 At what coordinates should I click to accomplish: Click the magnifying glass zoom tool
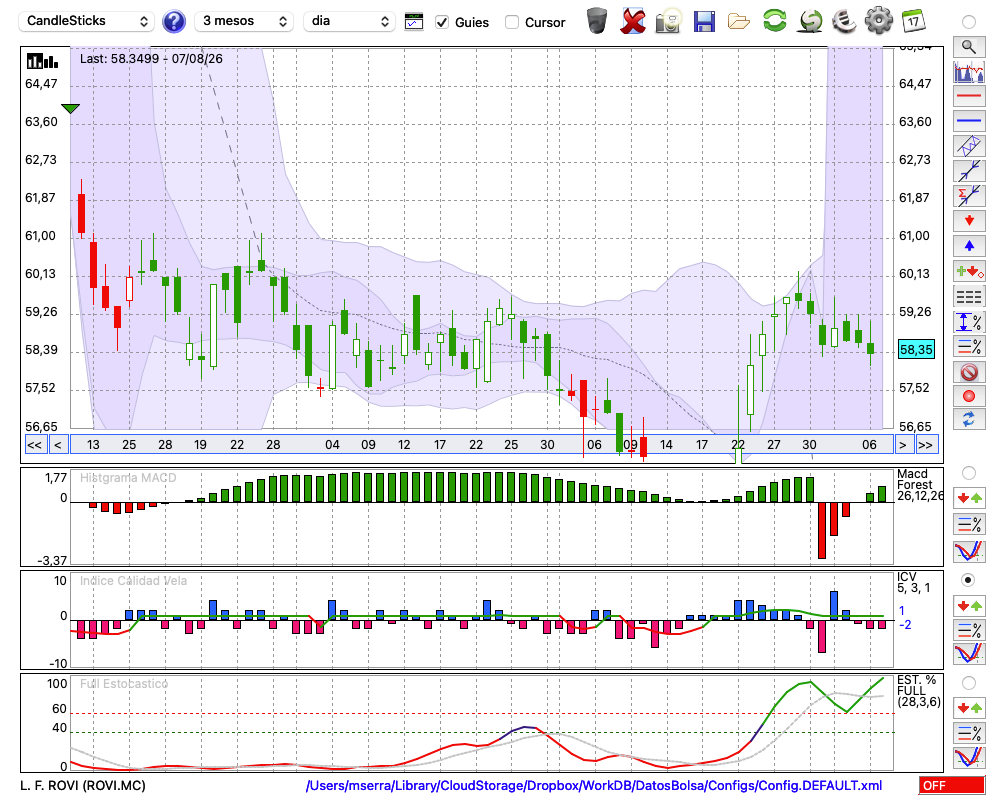(969, 47)
